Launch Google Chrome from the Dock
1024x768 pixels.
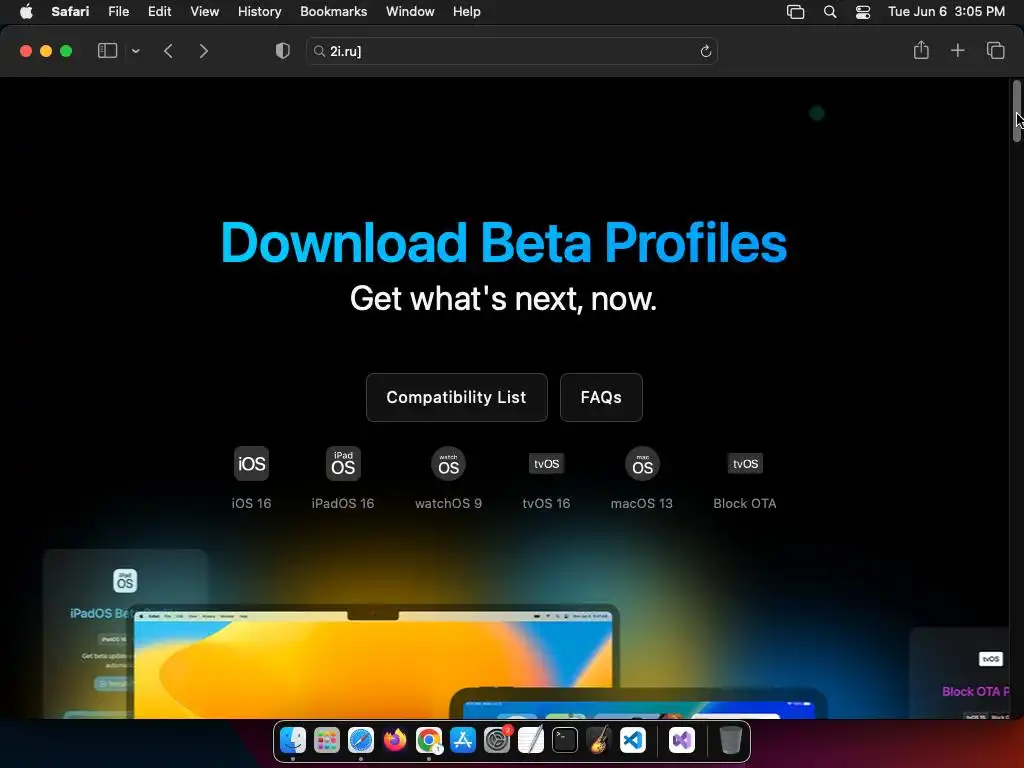pos(428,740)
